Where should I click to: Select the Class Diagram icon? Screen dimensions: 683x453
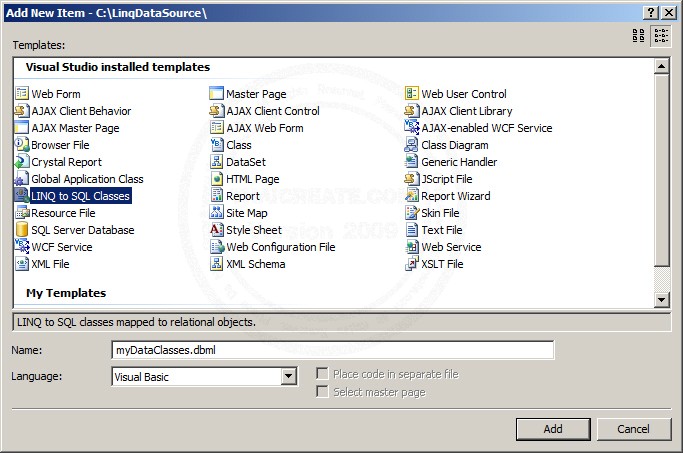click(x=412, y=145)
